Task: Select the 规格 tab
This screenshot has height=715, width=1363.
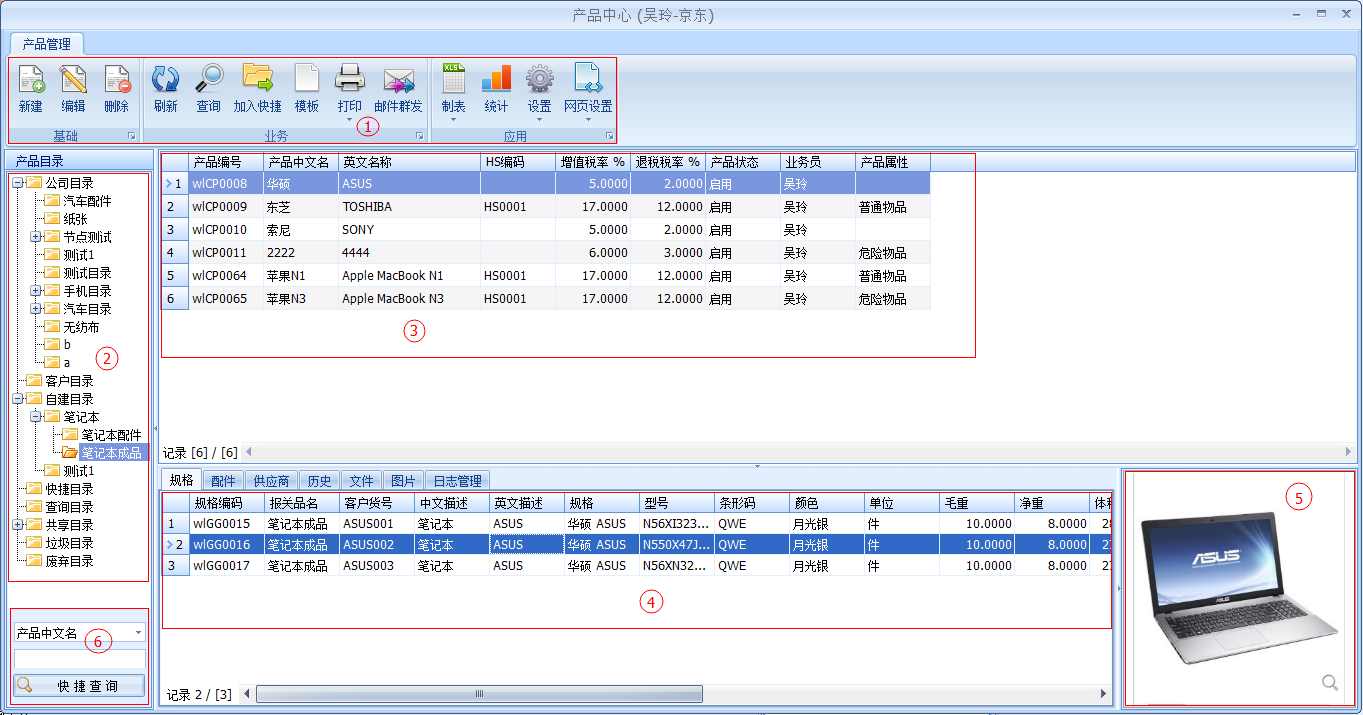Action: 181,481
